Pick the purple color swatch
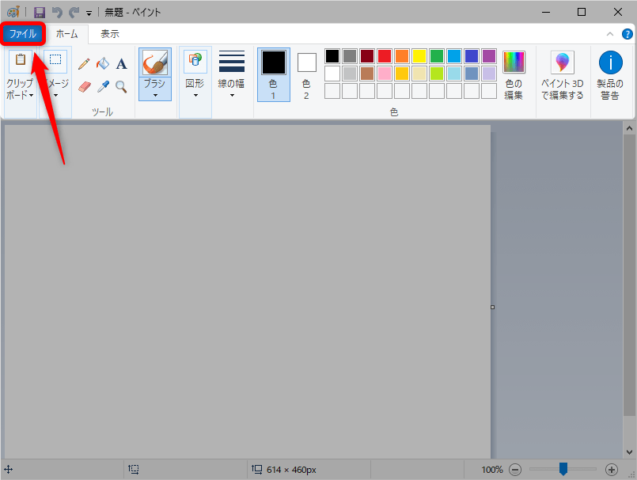Screen dimensions: 637x480 (x=489, y=56)
